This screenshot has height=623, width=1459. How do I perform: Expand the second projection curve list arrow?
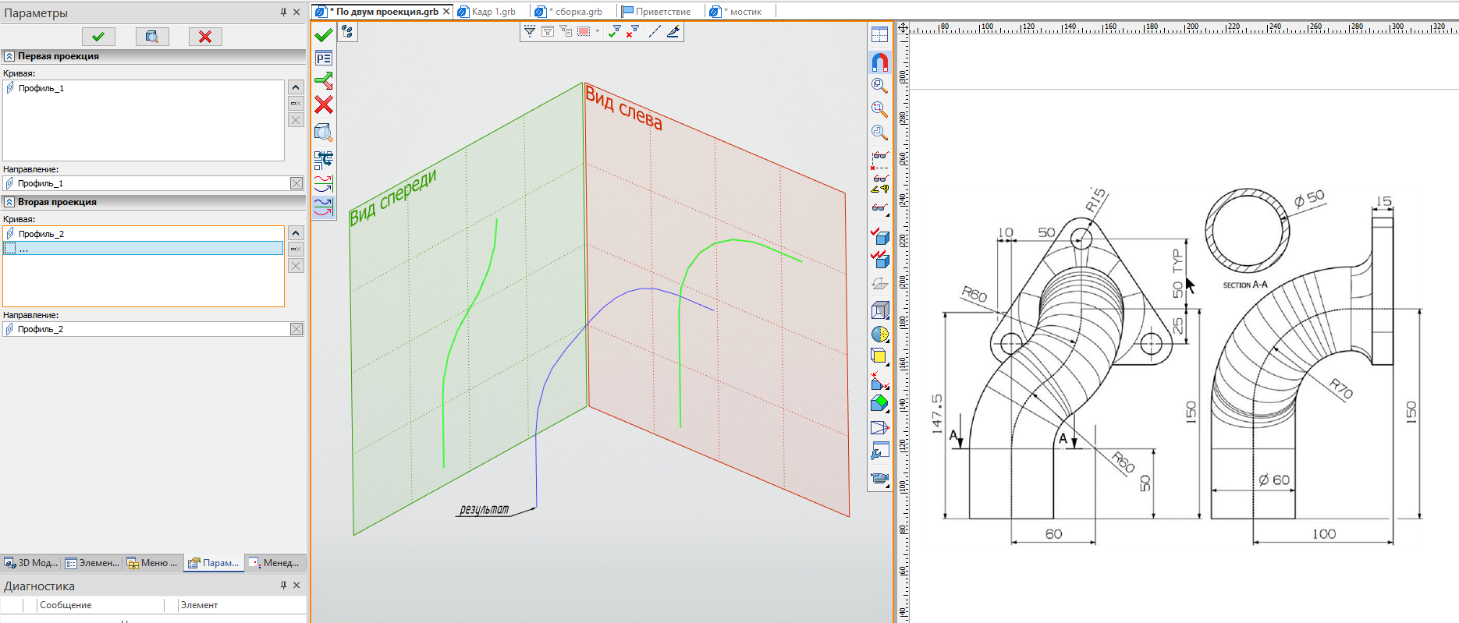click(x=296, y=232)
